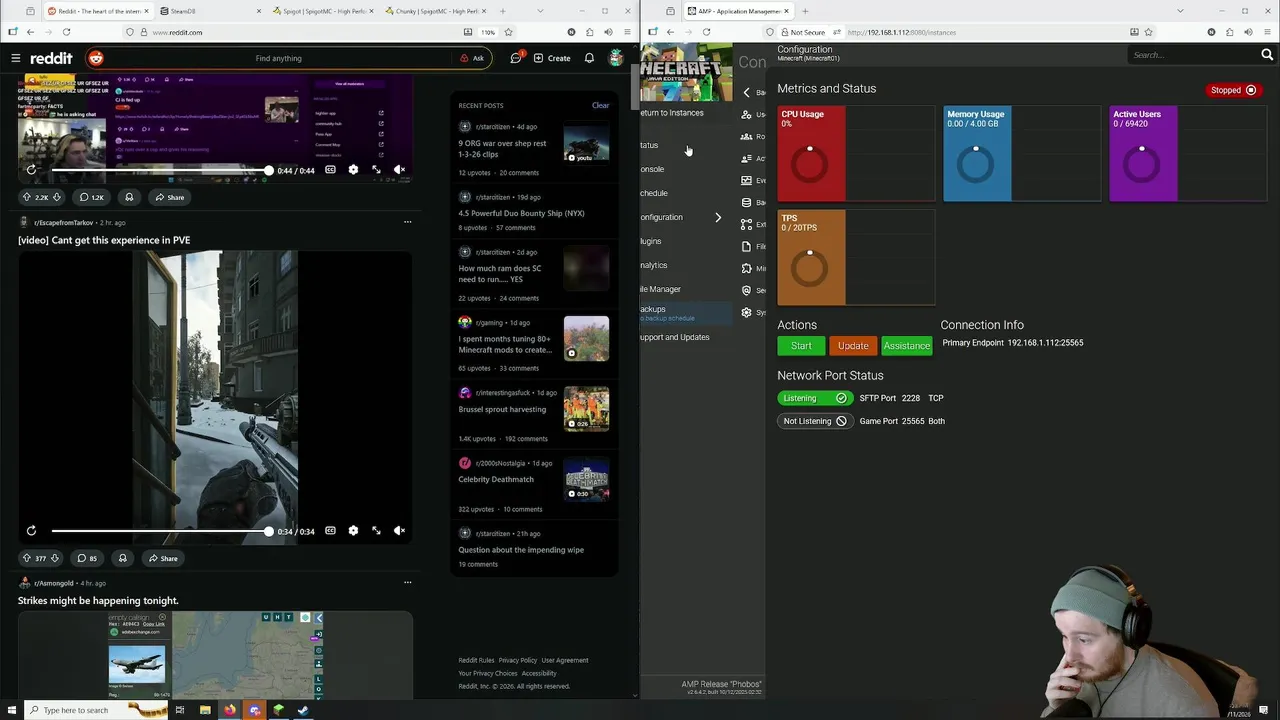
Task: Give award on the 2.2K-vote post
Action: click(129, 197)
